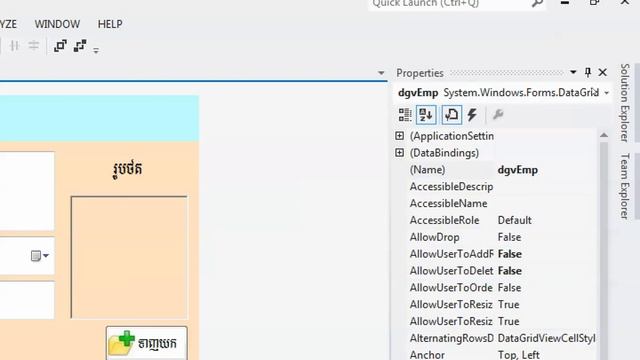Switch to Categorized view in Properties
Viewport: 640px width, 360px height.
pyautogui.click(x=405, y=115)
